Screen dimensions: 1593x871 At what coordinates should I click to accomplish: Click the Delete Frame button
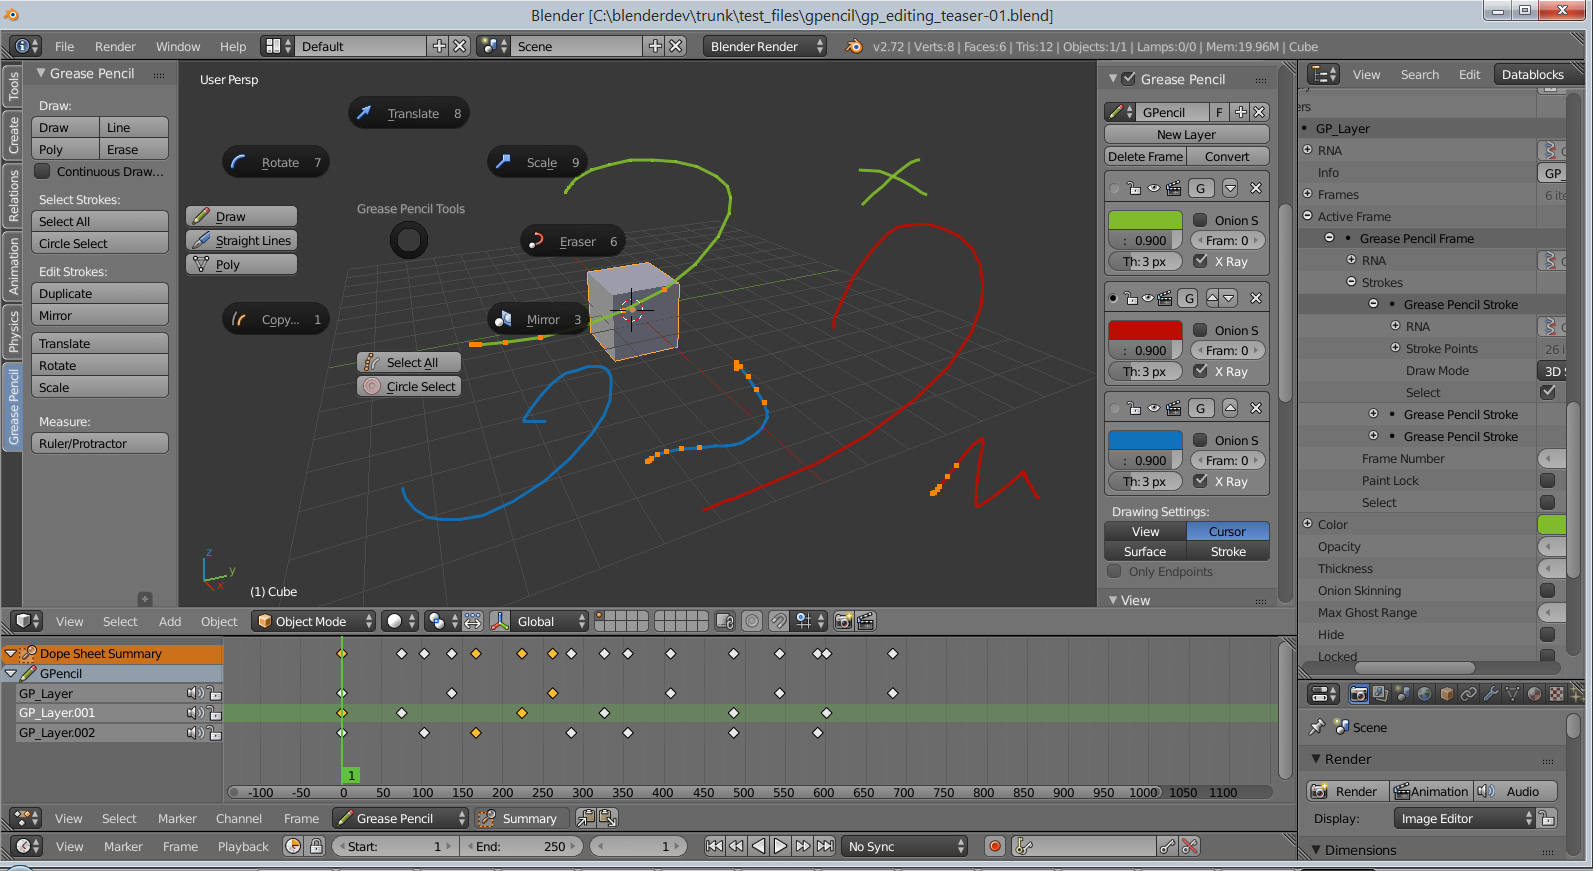pyautogui.click(x=1145, y=156)
